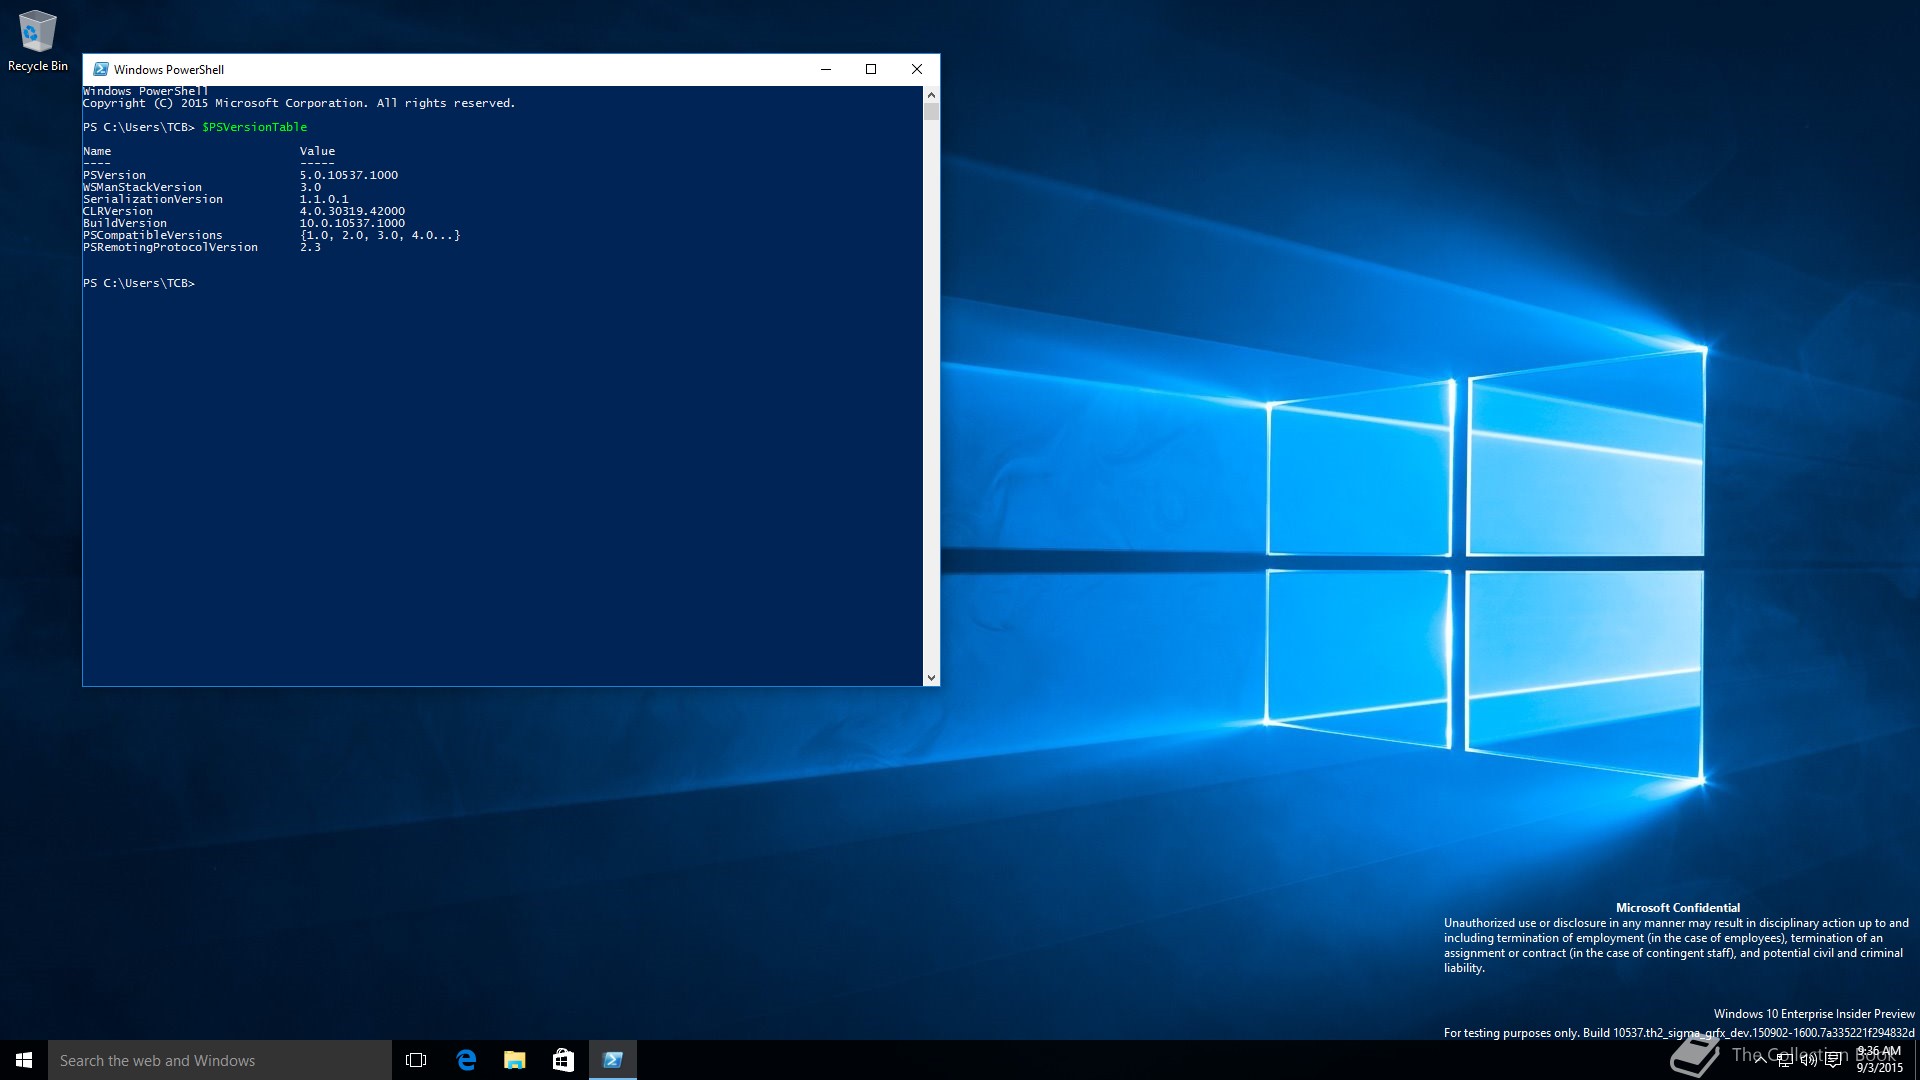Open Task View from the taskbar

(416, 1060)
